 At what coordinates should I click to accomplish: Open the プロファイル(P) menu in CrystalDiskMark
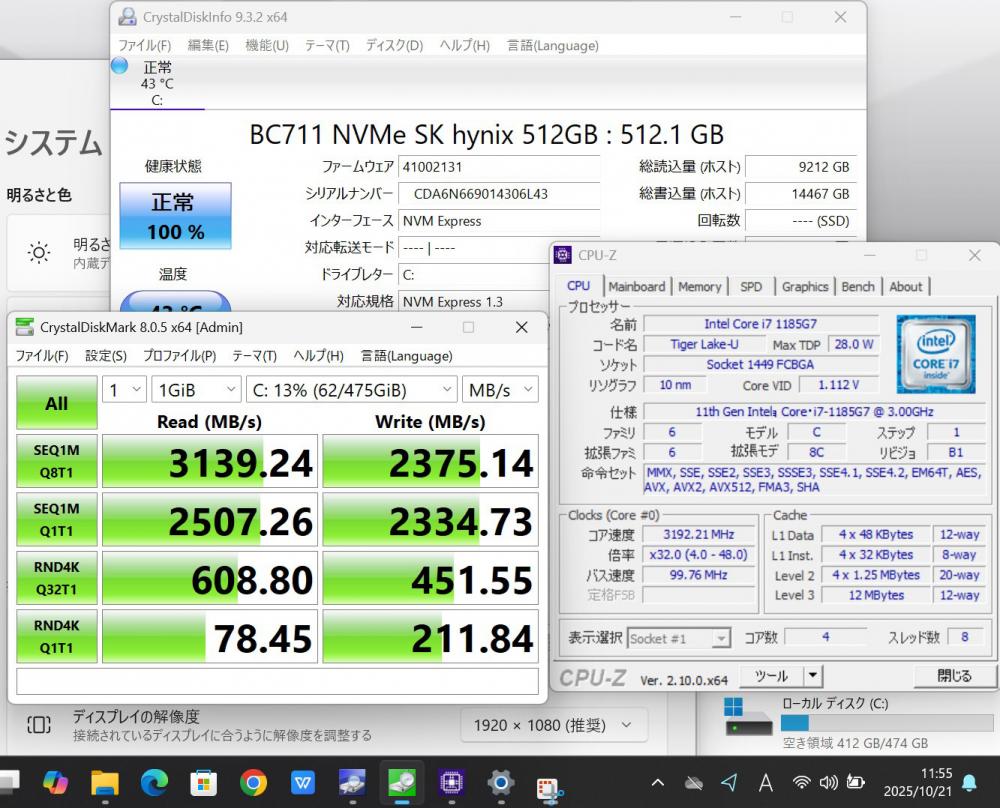[x=179, y=355]
